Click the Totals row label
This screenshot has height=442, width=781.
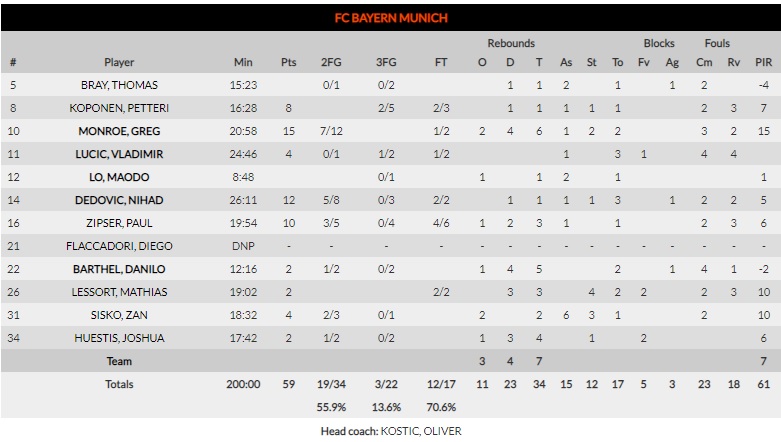(119, 384)
